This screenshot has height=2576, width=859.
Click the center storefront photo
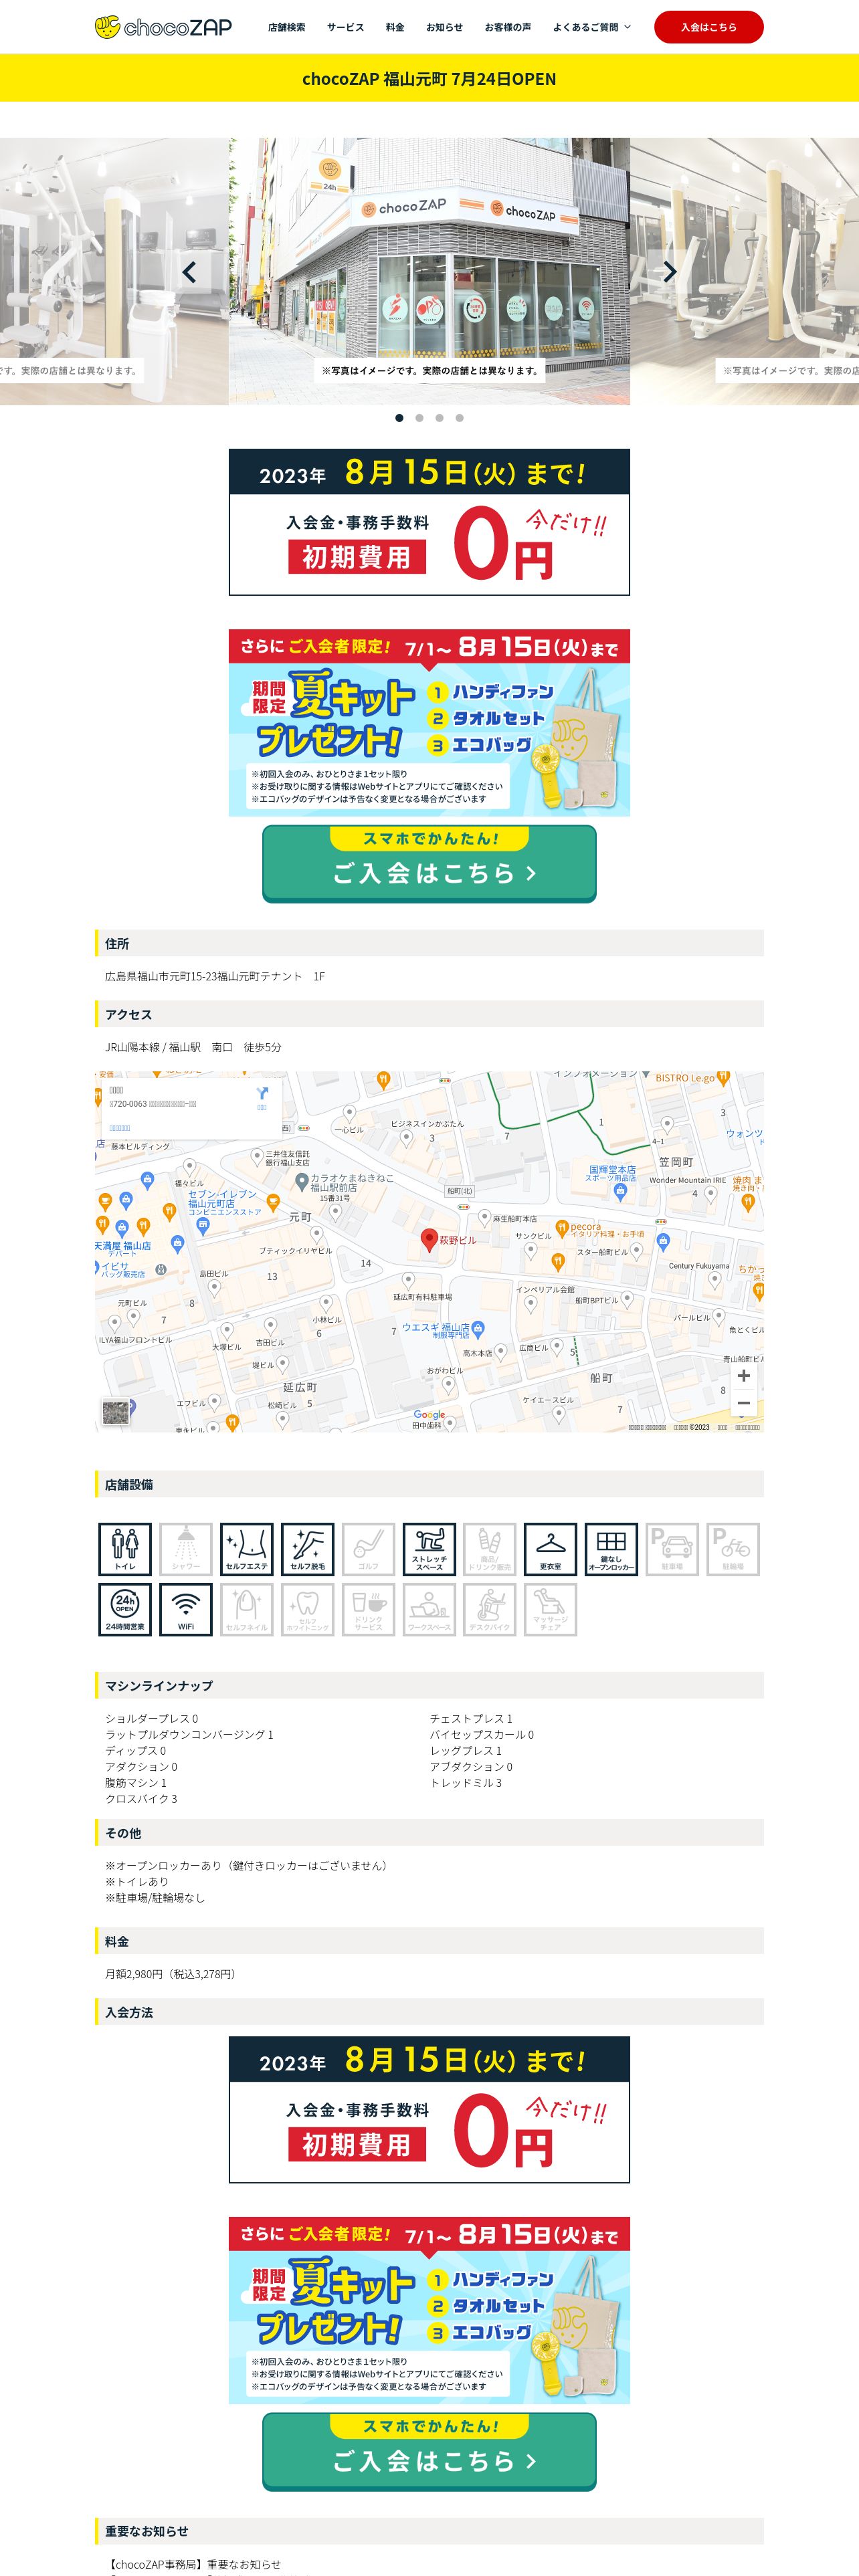pyautogui.click(x=429, y=271)
